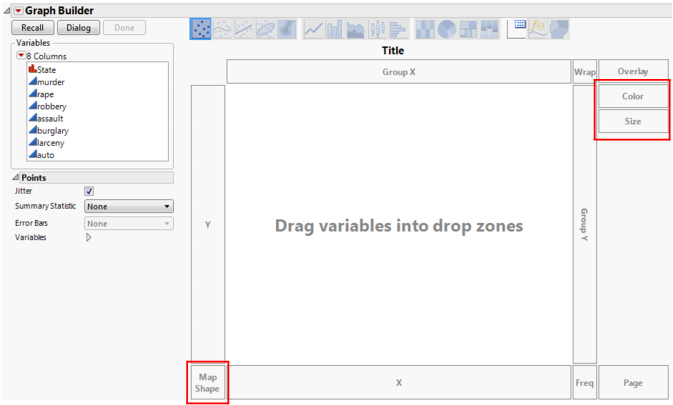Click the Freq drop zone
Image resolution: width=673 pixels, height=405 pixels.
click(x=585, y=383)
